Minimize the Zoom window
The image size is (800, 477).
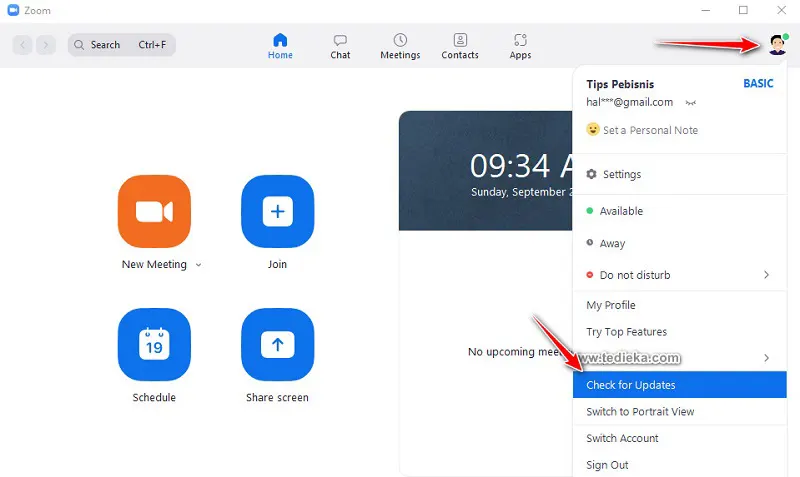(706, 10)
